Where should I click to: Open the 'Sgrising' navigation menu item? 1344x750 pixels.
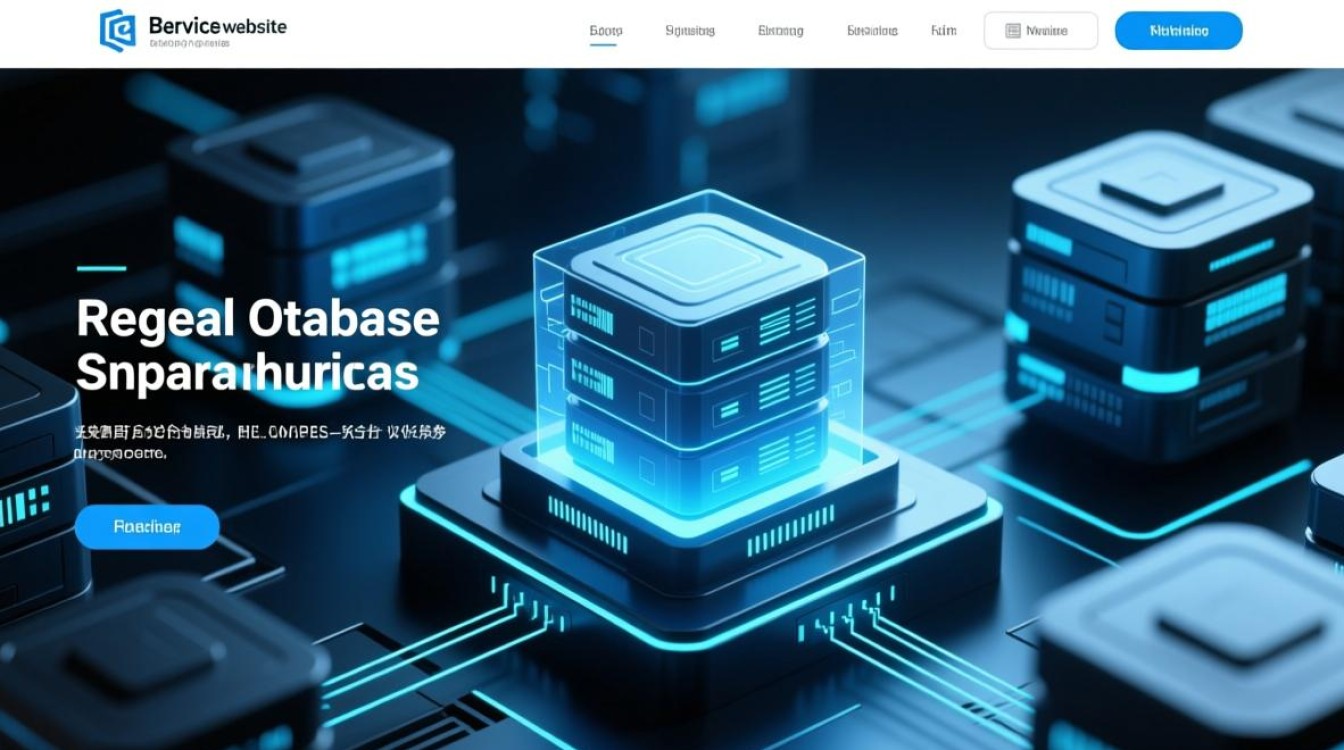[690, 31]
